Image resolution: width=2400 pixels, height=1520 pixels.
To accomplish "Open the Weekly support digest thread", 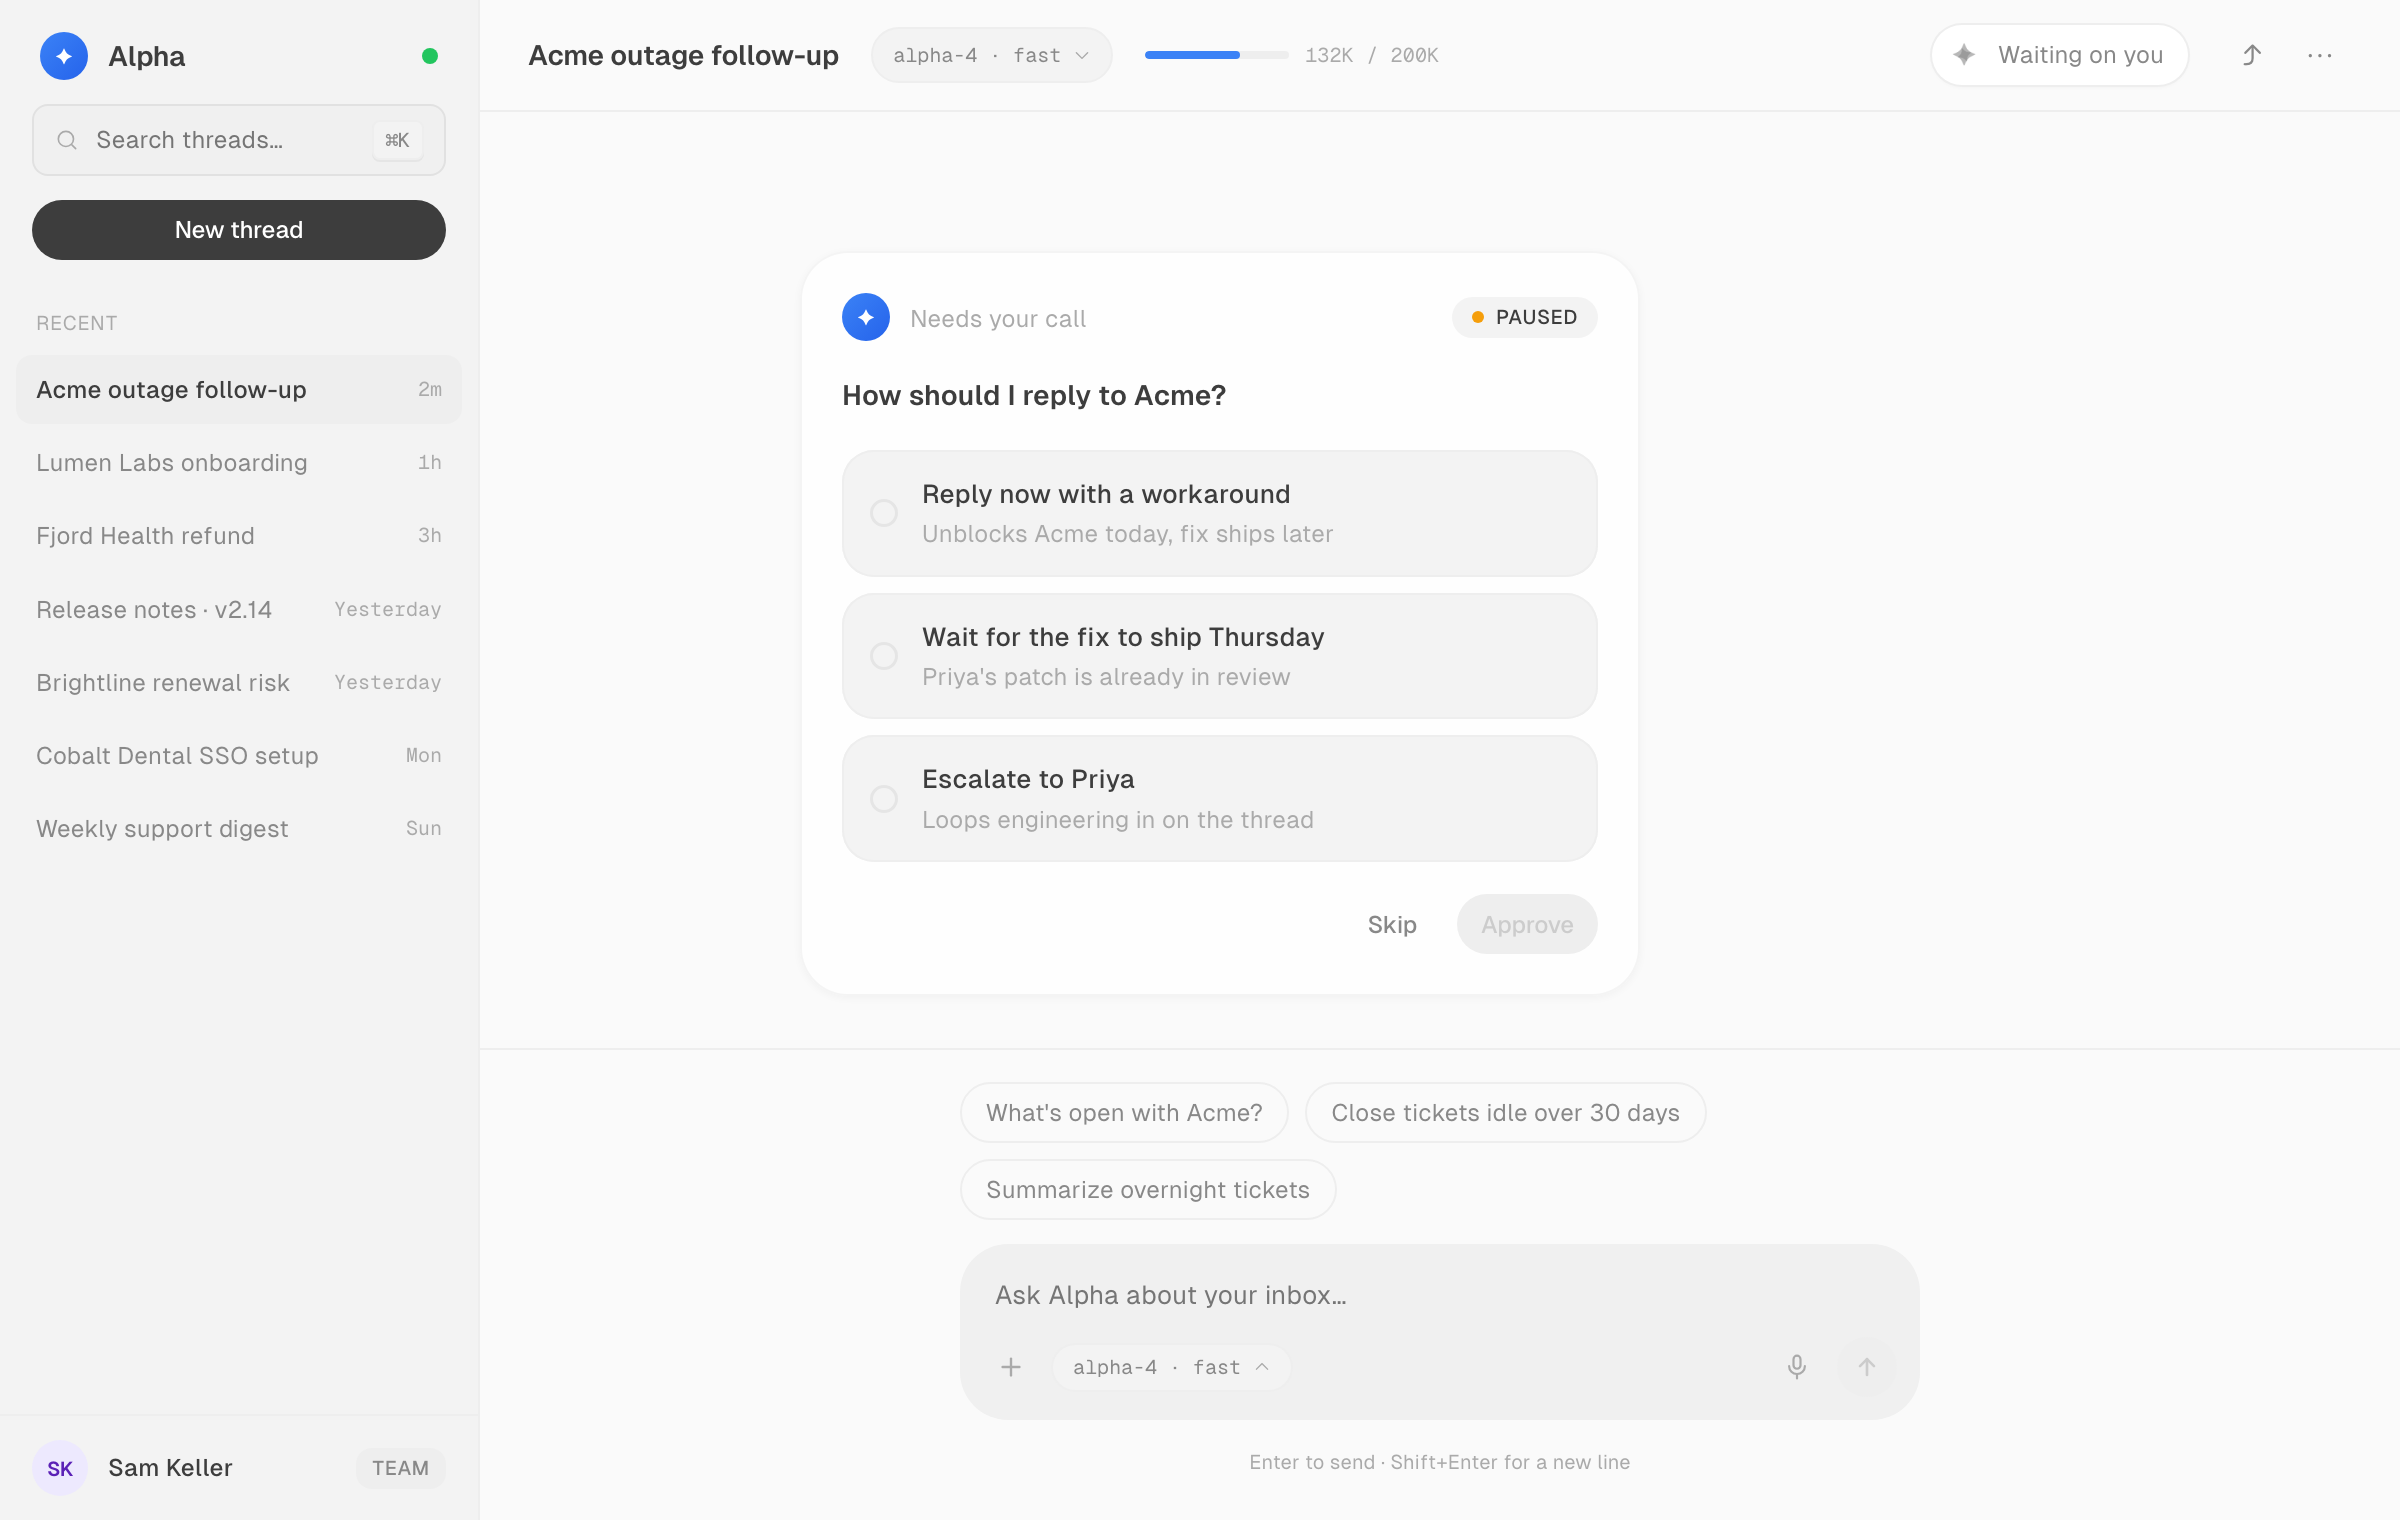I will coord(239,828).
